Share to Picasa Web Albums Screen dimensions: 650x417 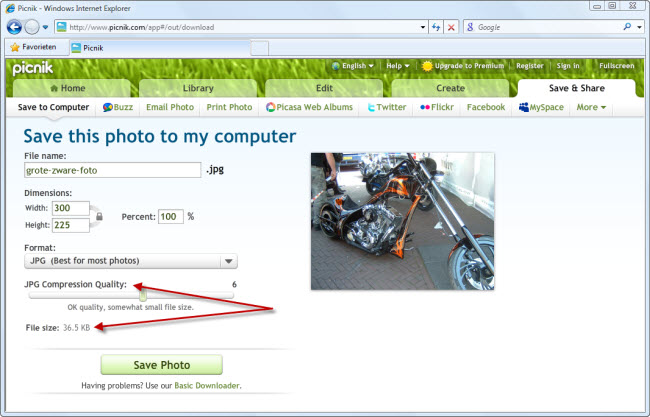(309, 107)
